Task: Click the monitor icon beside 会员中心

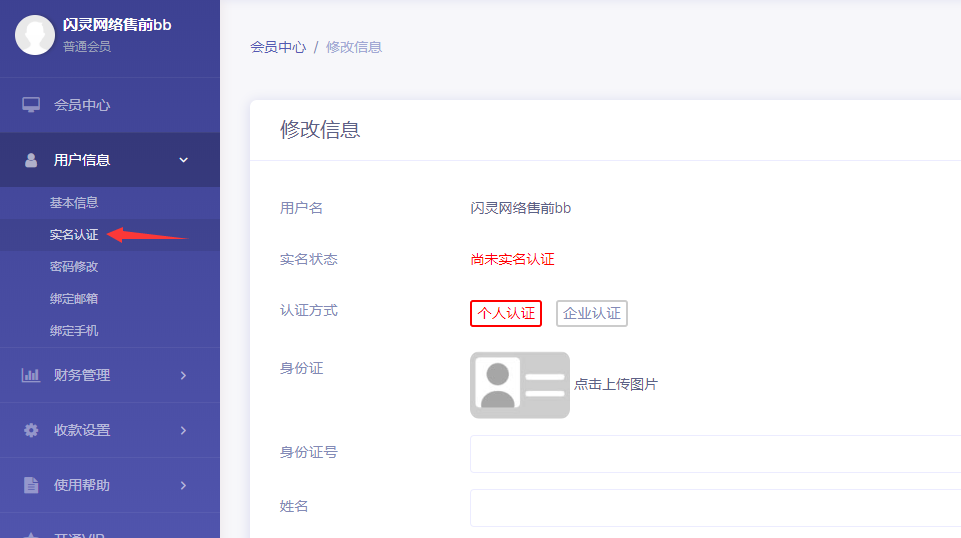Action: pos(31,105)
